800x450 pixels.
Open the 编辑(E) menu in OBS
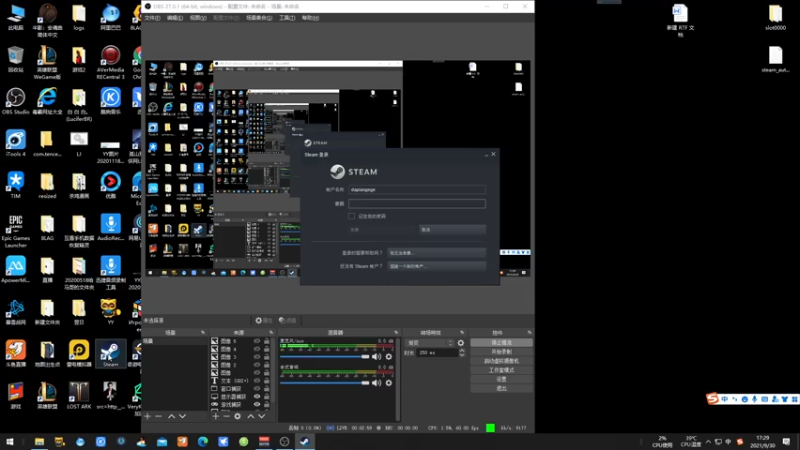(174, 18)
